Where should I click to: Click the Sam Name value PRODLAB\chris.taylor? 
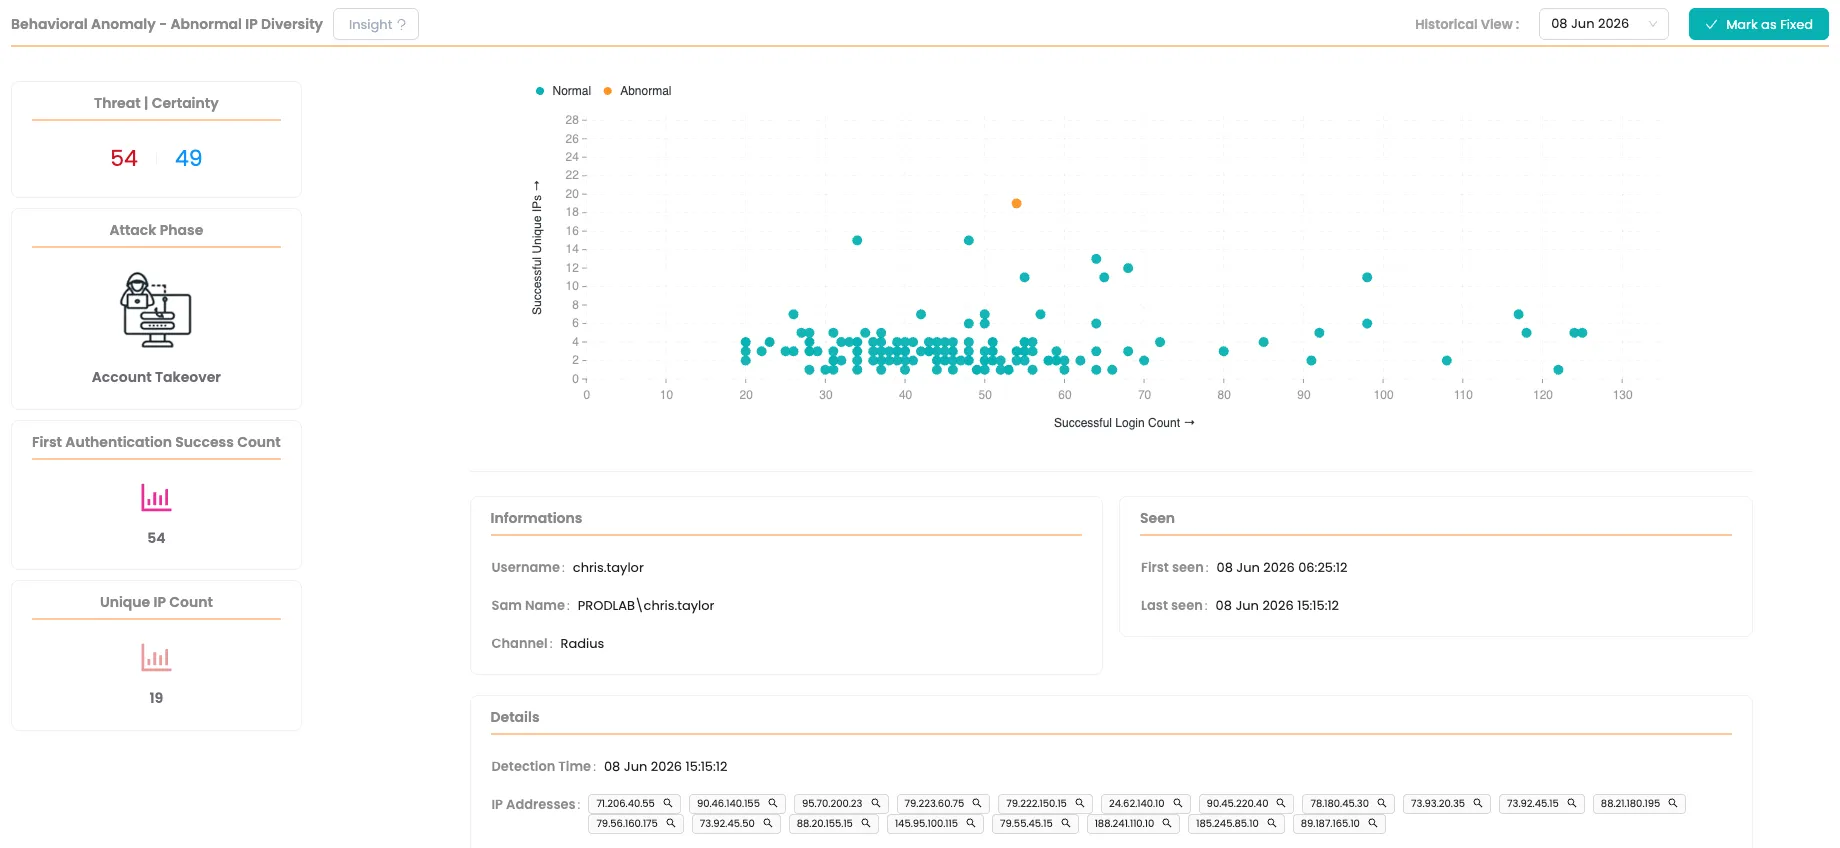click(x=646, y=605)
